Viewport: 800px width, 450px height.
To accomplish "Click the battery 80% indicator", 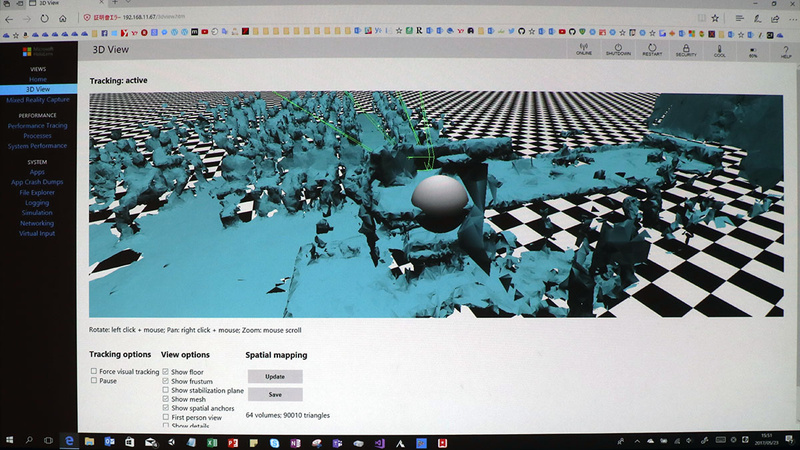I will [x=753, y=52].
